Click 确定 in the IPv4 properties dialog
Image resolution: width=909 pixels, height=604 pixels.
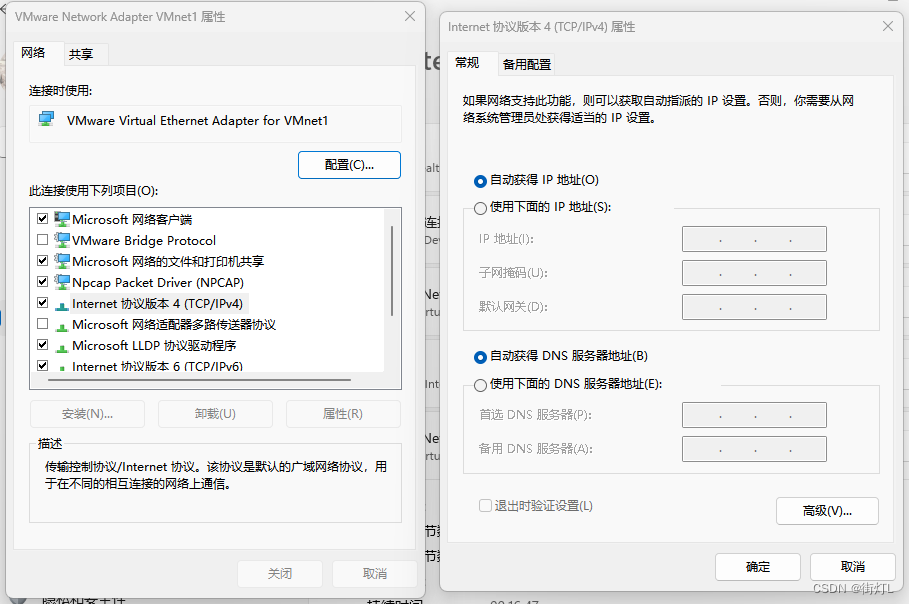(758, 567)
